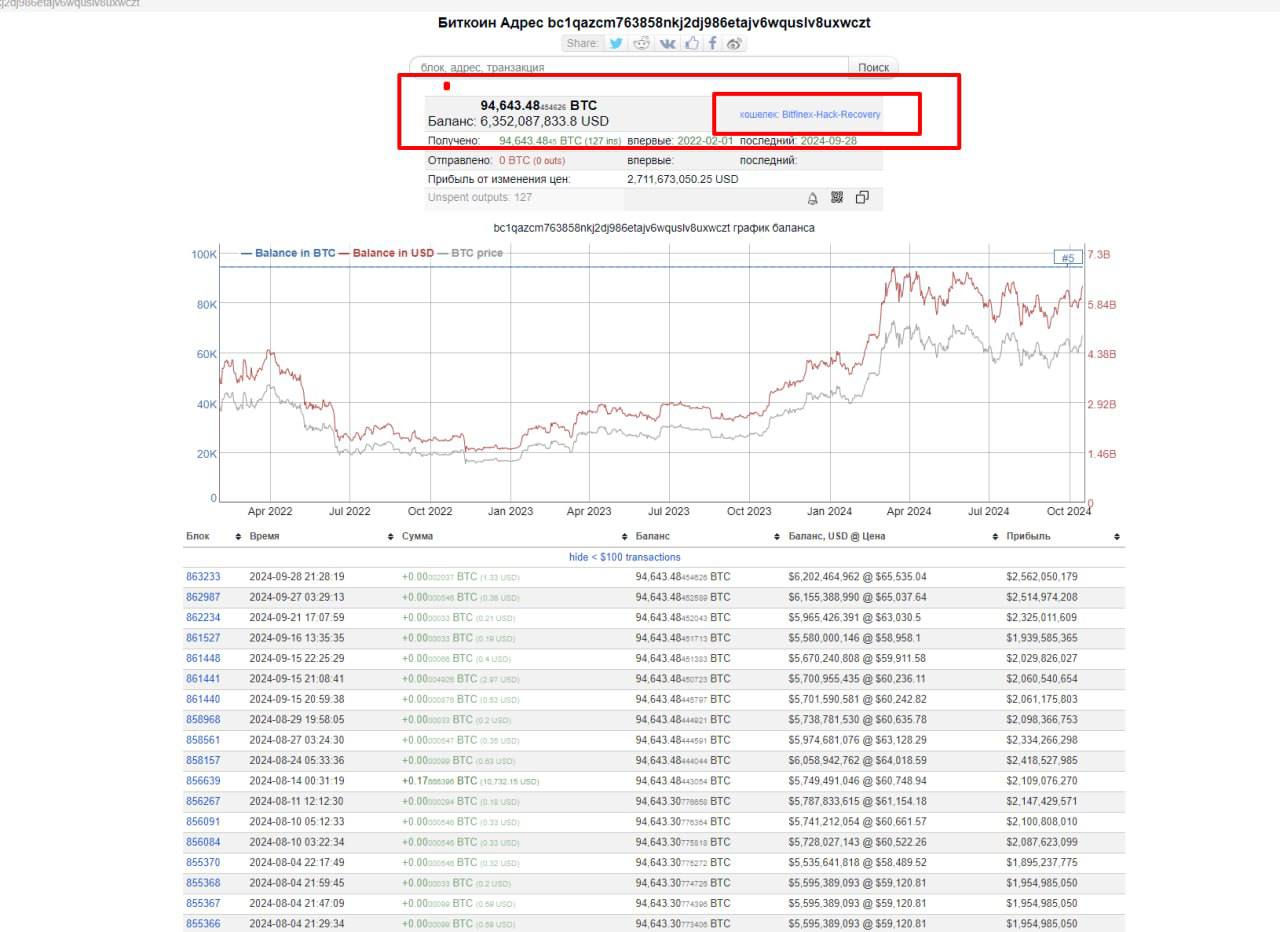
Task: Open block 858157
Action: (203, 760)
